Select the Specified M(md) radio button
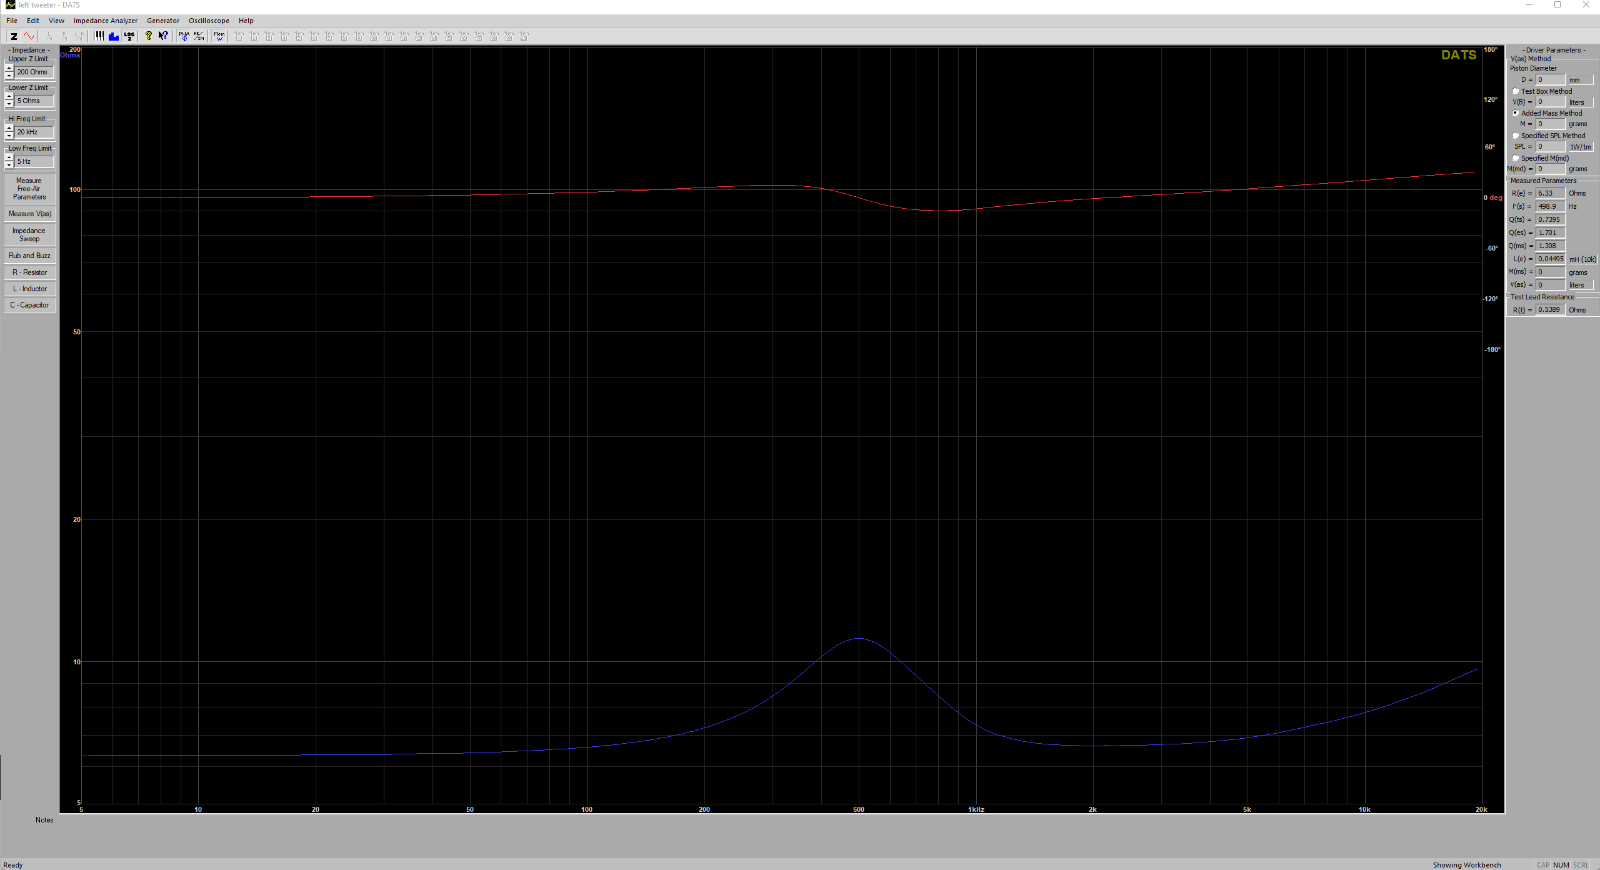 click(1515, 158)
